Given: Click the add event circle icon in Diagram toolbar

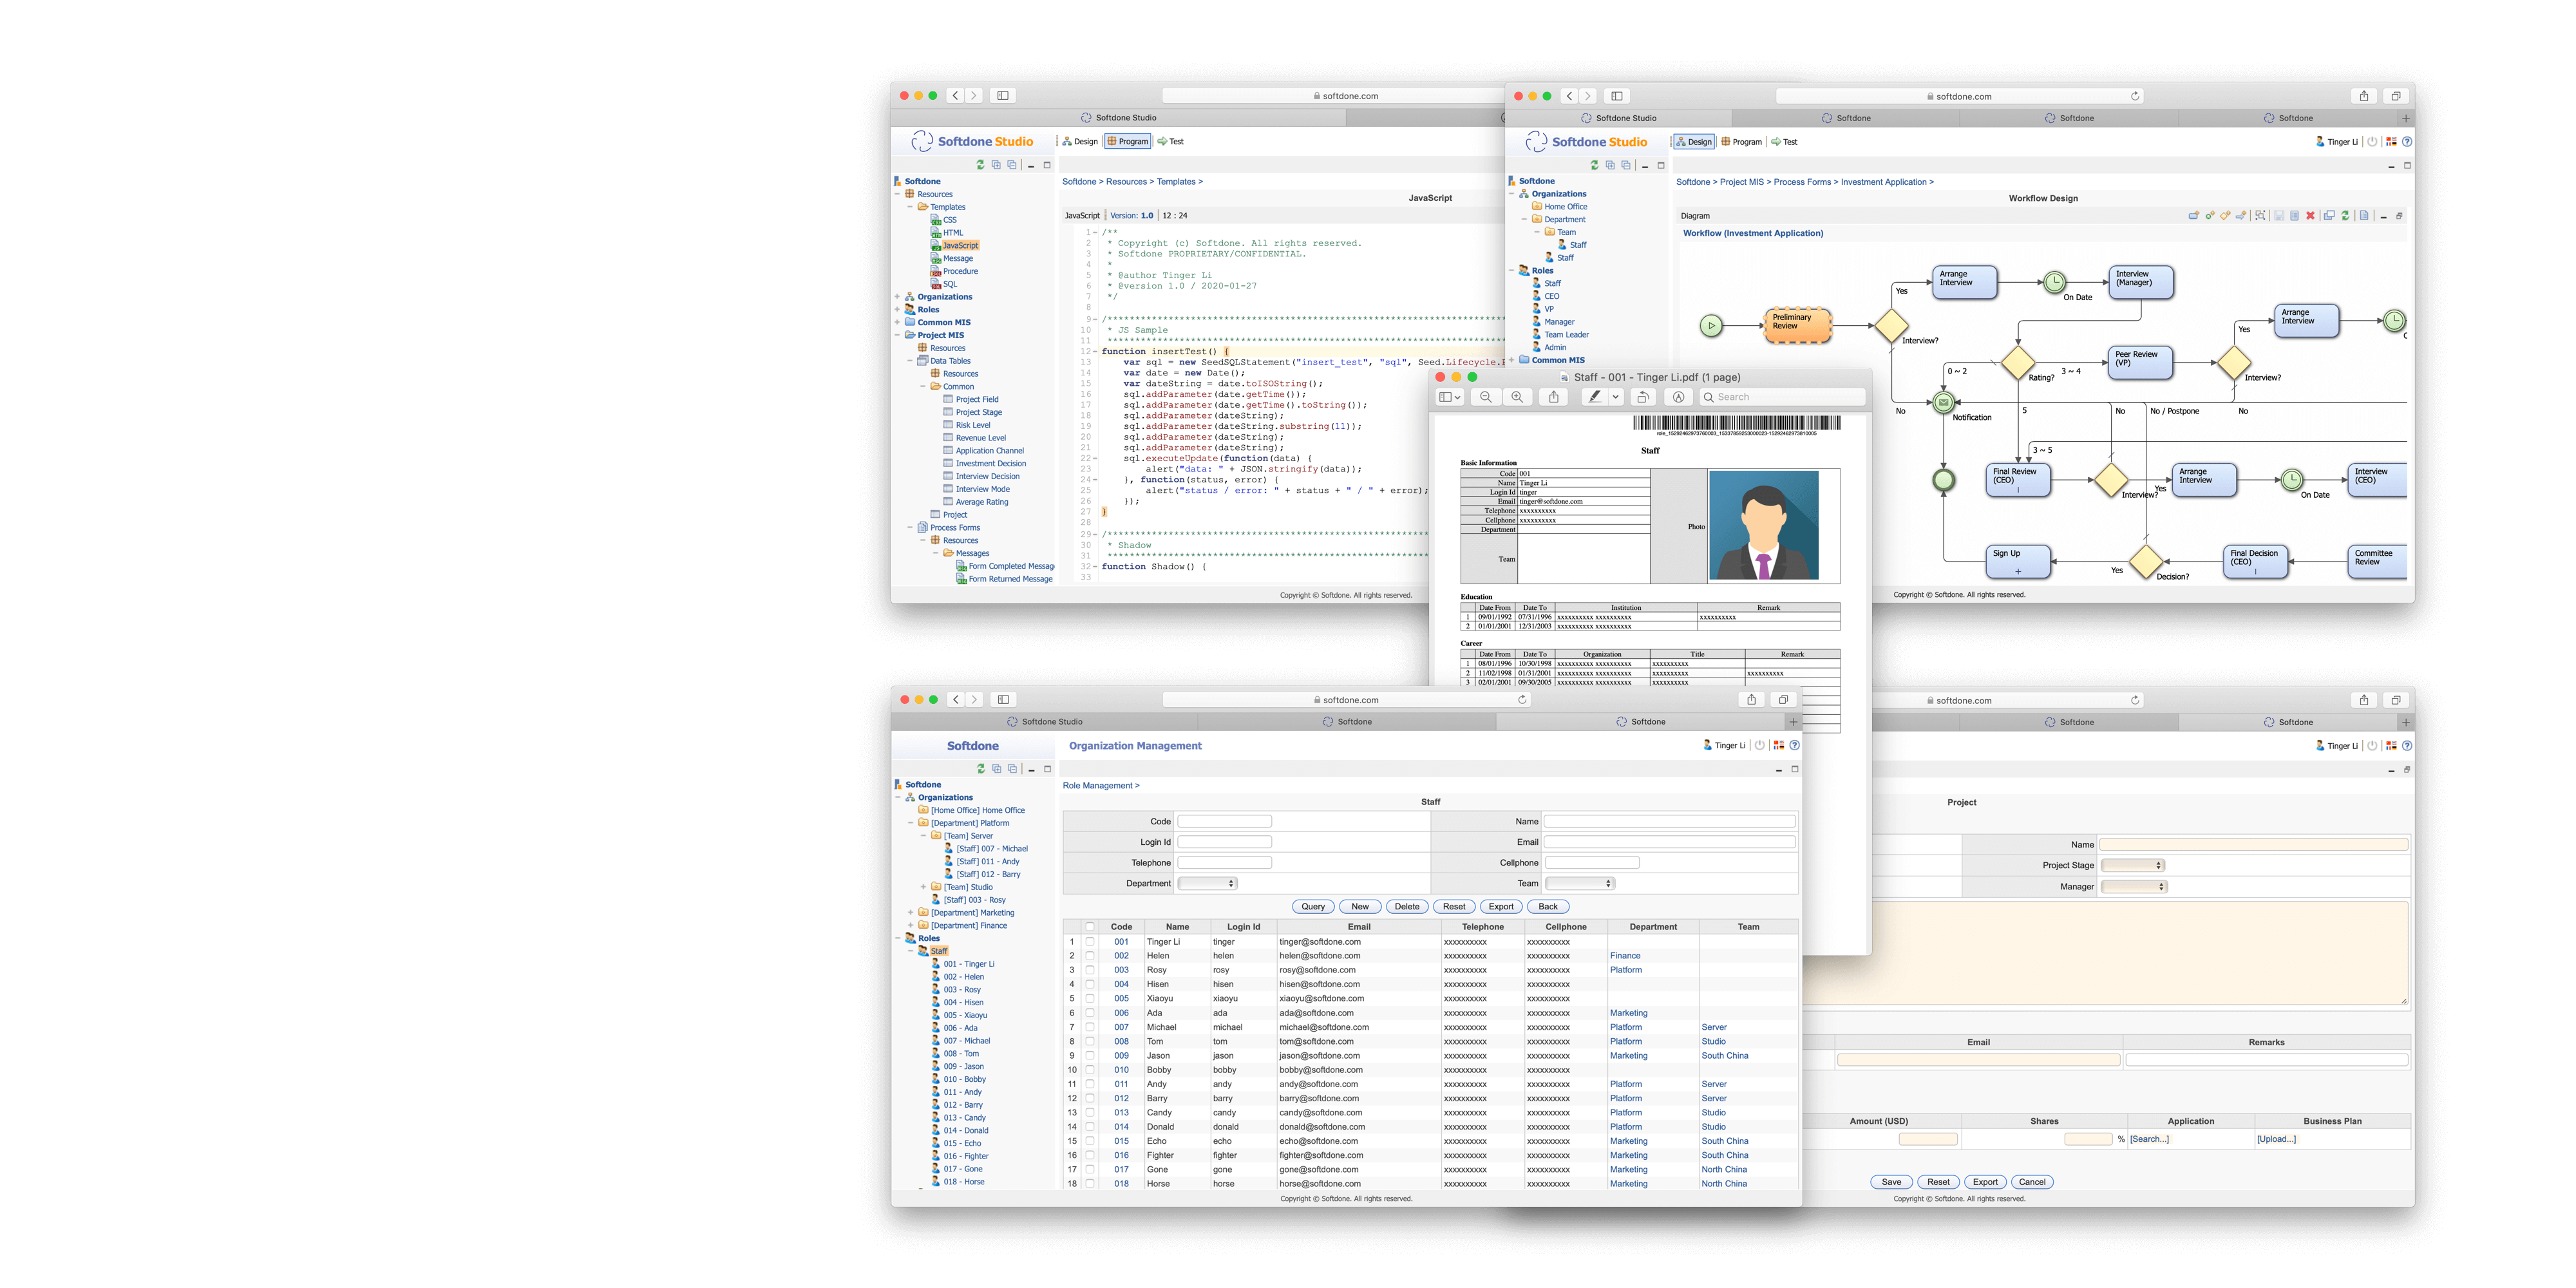Looking at the screenshot, I should coord(2210,216).
